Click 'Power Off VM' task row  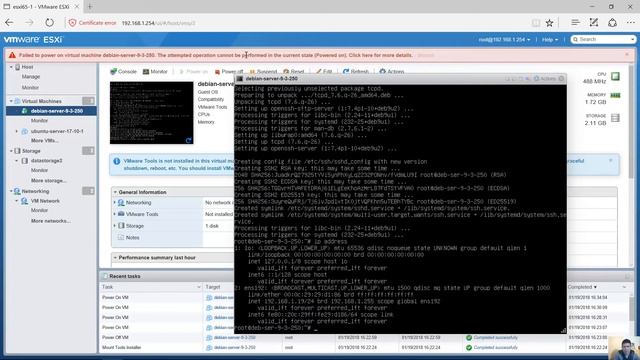tap(115, 338)
